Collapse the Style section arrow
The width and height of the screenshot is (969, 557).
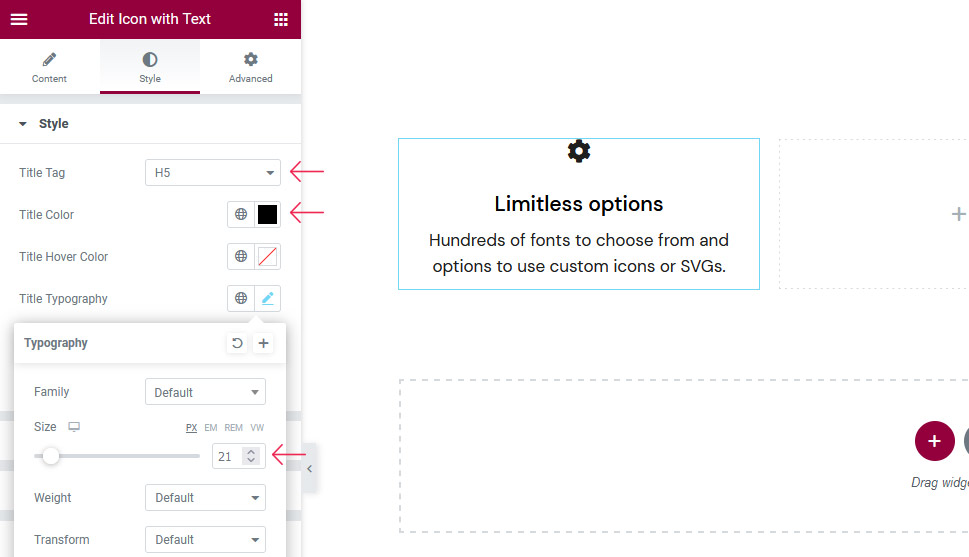coord(23,124)
